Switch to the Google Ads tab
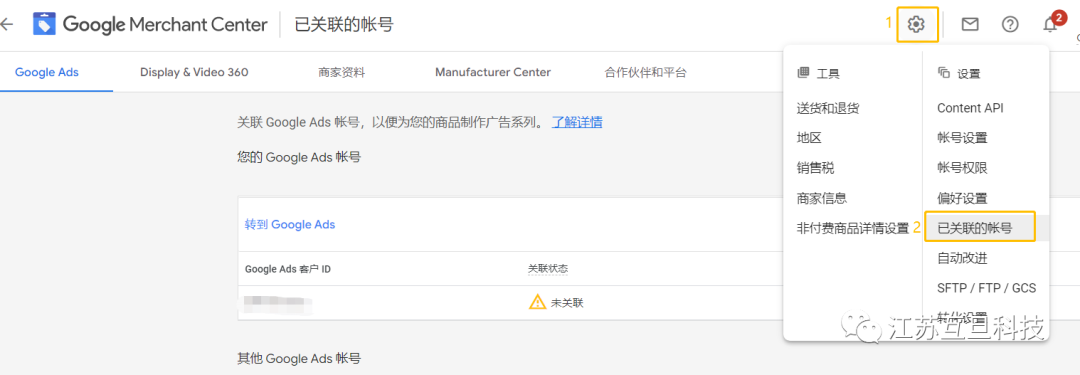The height and width of the screenshot is (375, 1080). tap(47, 72)
